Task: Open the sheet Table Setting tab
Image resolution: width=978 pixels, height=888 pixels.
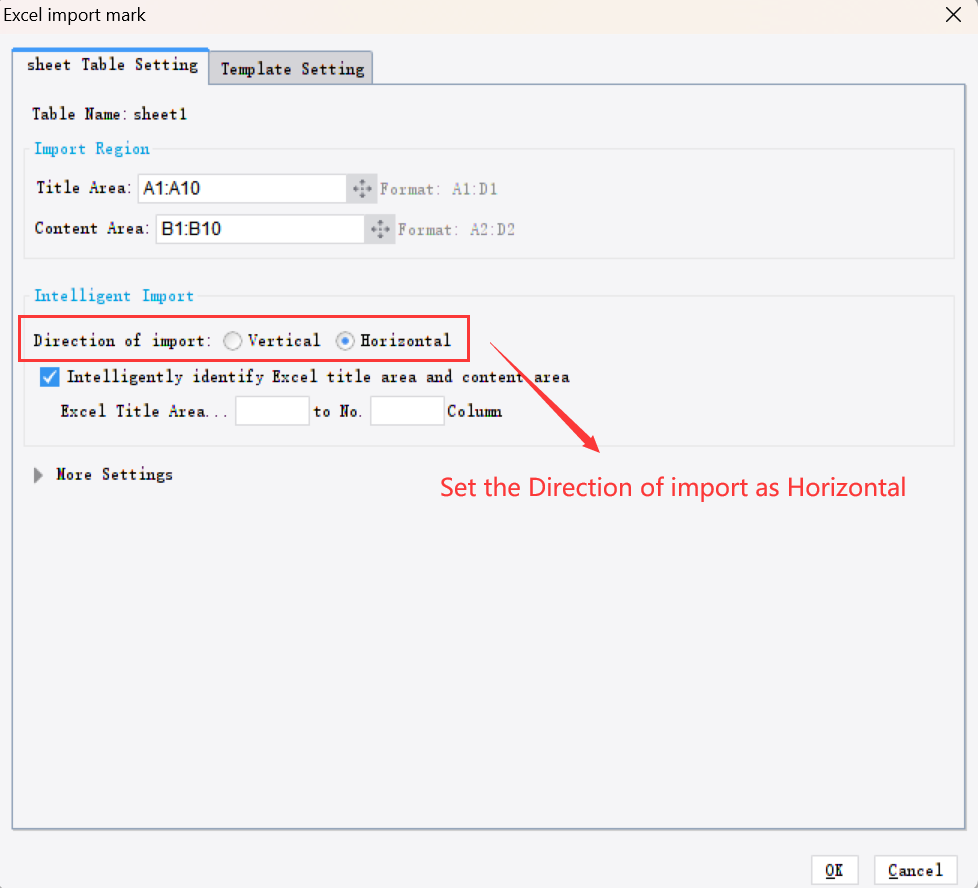Action: [x=110, y=64]
